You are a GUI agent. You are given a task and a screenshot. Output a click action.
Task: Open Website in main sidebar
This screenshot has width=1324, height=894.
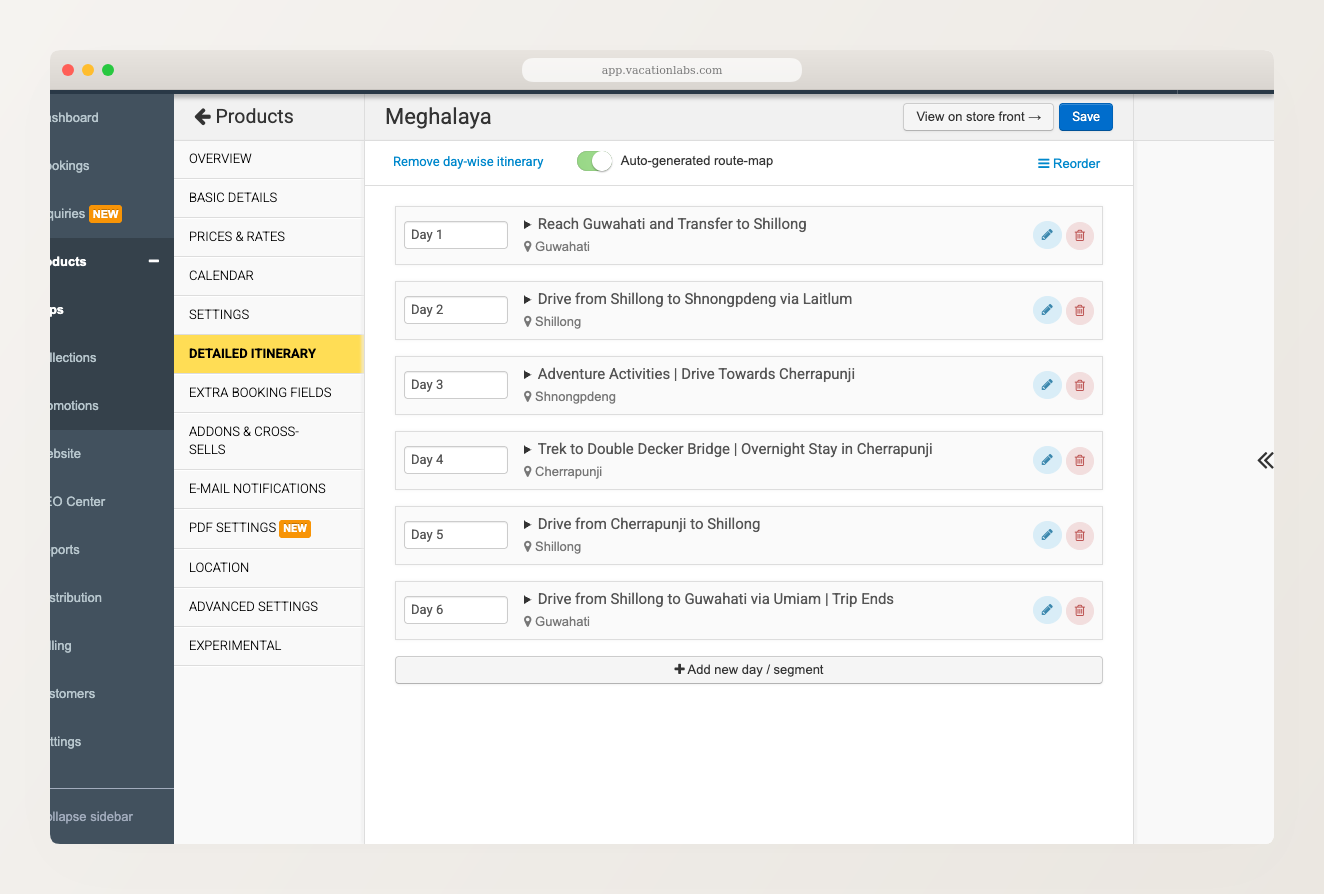tap(112, 454)
